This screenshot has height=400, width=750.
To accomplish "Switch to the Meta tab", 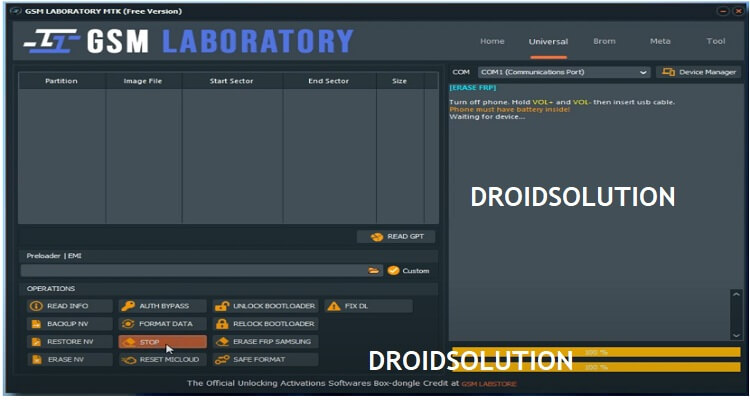I will pyautogui.click(x=660, y=41).
